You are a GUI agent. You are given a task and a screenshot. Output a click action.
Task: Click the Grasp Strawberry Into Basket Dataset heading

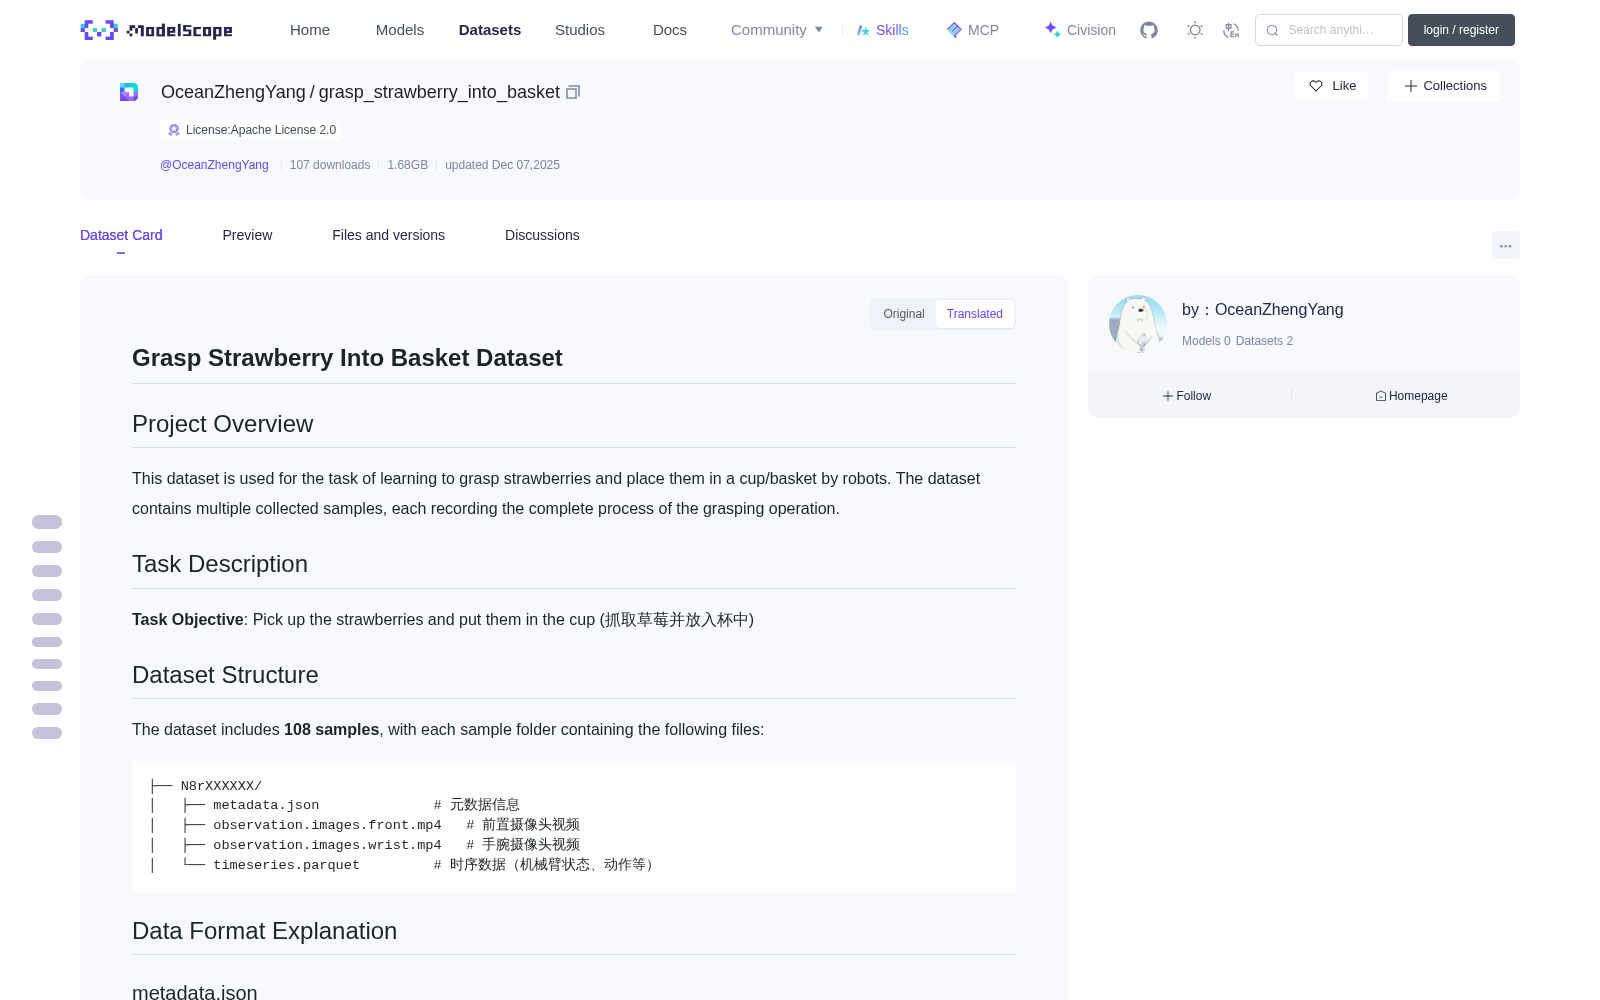pyautogui.click(x=347, y=358)
